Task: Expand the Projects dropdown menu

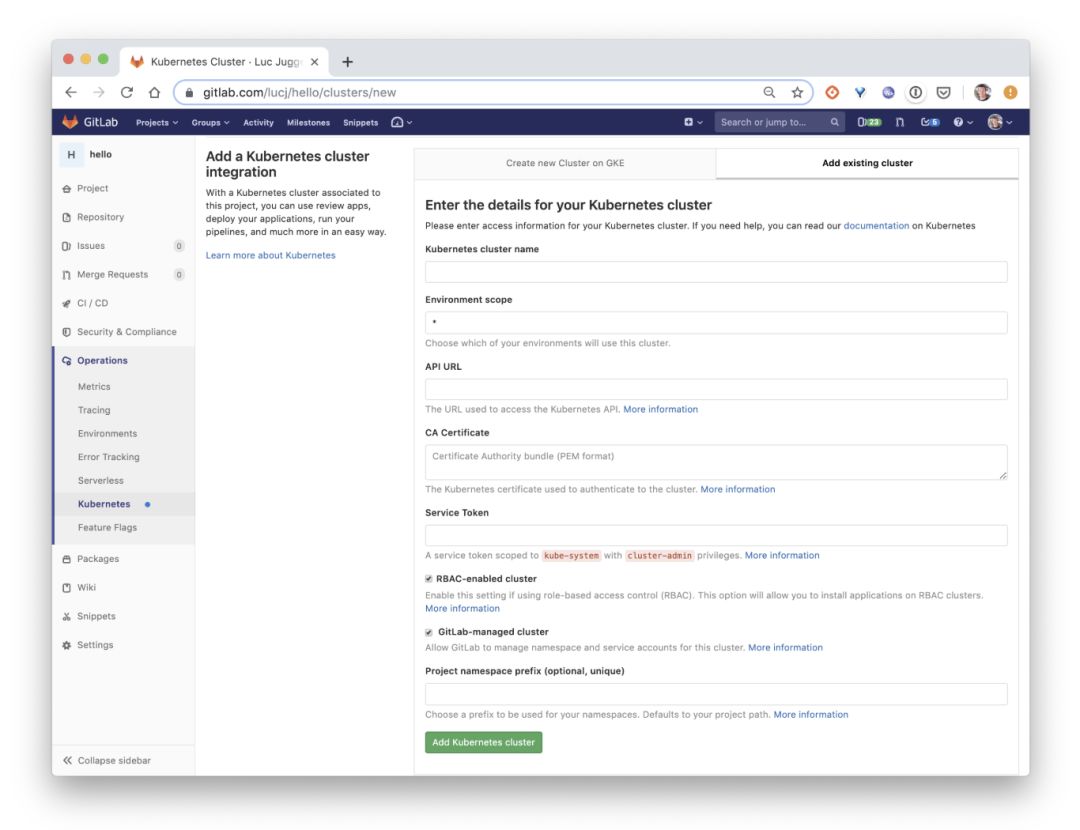Action: [x=157, y=123]
